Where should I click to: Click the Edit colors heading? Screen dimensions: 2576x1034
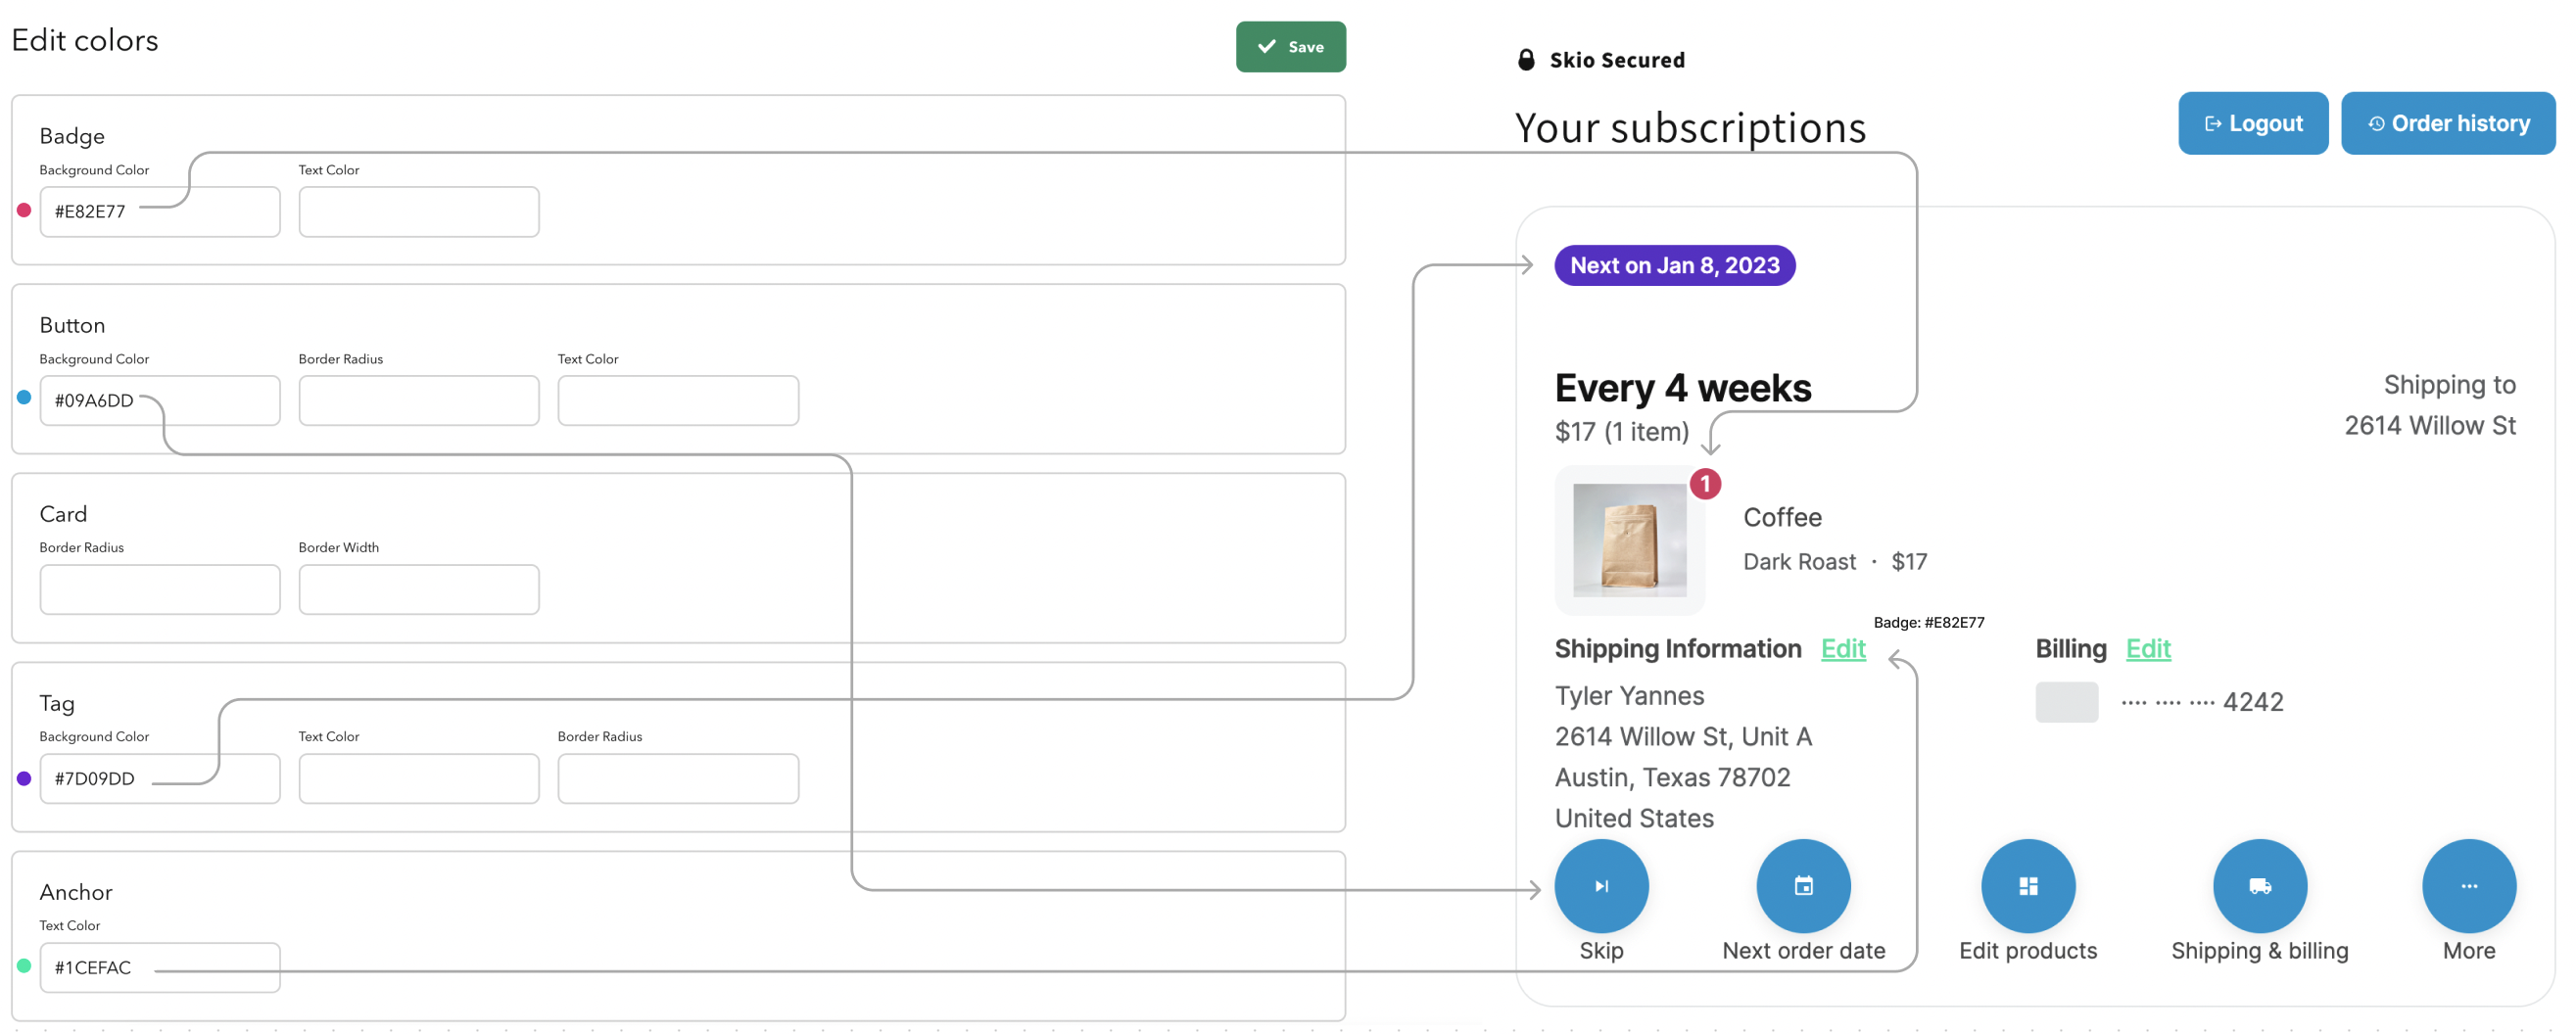(85, 40)
